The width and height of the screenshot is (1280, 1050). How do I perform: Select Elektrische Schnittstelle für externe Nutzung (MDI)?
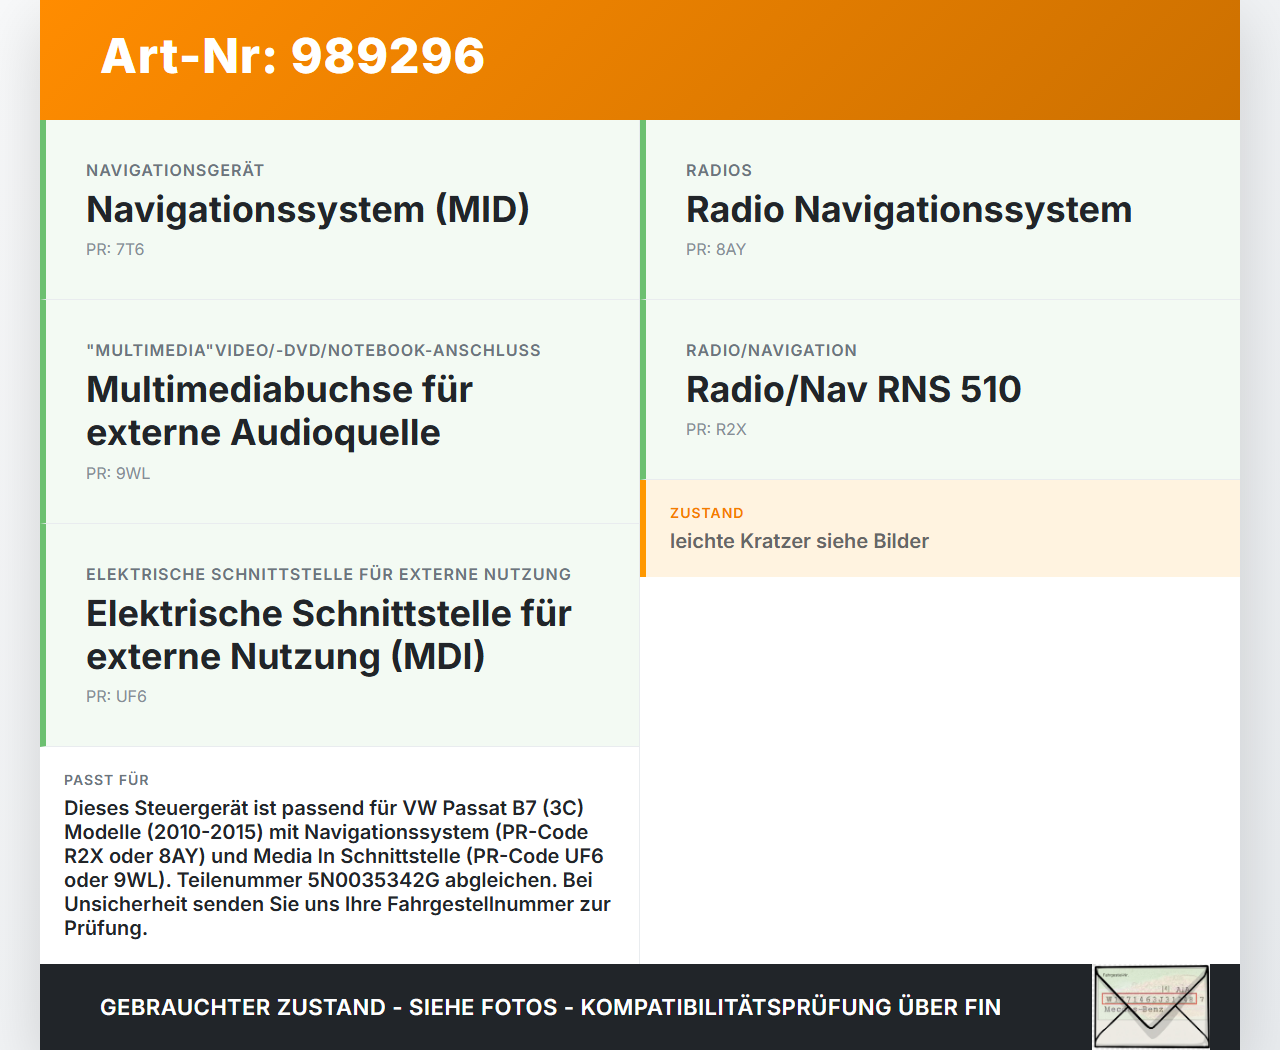tap(328, 634)
